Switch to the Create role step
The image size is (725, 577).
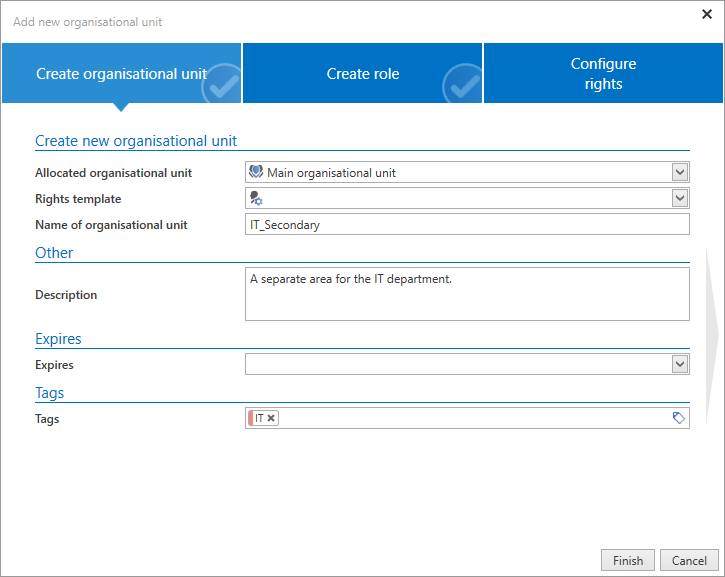pyautogui.click(x=362, y=73)
